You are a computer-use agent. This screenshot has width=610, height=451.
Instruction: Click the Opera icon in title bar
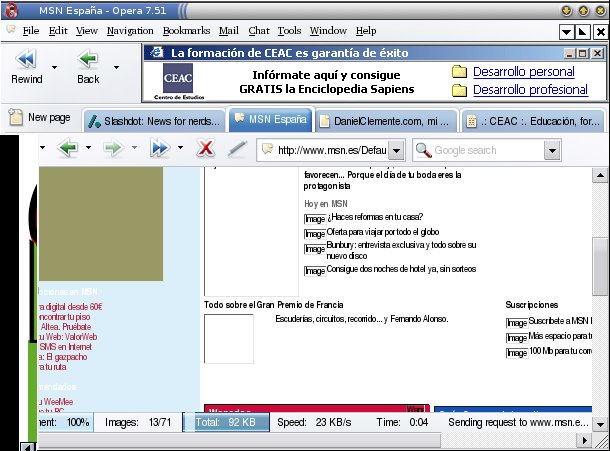(11, 10)
